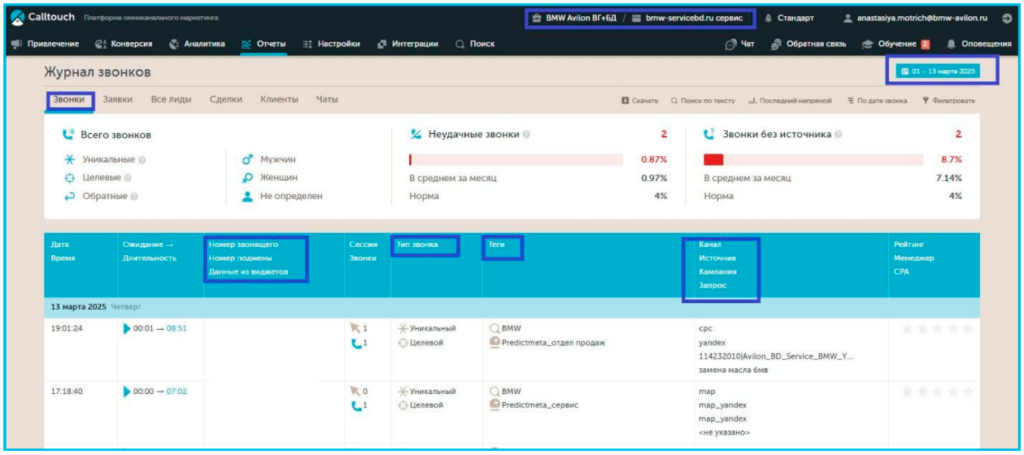Open the bmw-servicebd.ru сервис site selector
The image size is (1024, 455).
692,18
